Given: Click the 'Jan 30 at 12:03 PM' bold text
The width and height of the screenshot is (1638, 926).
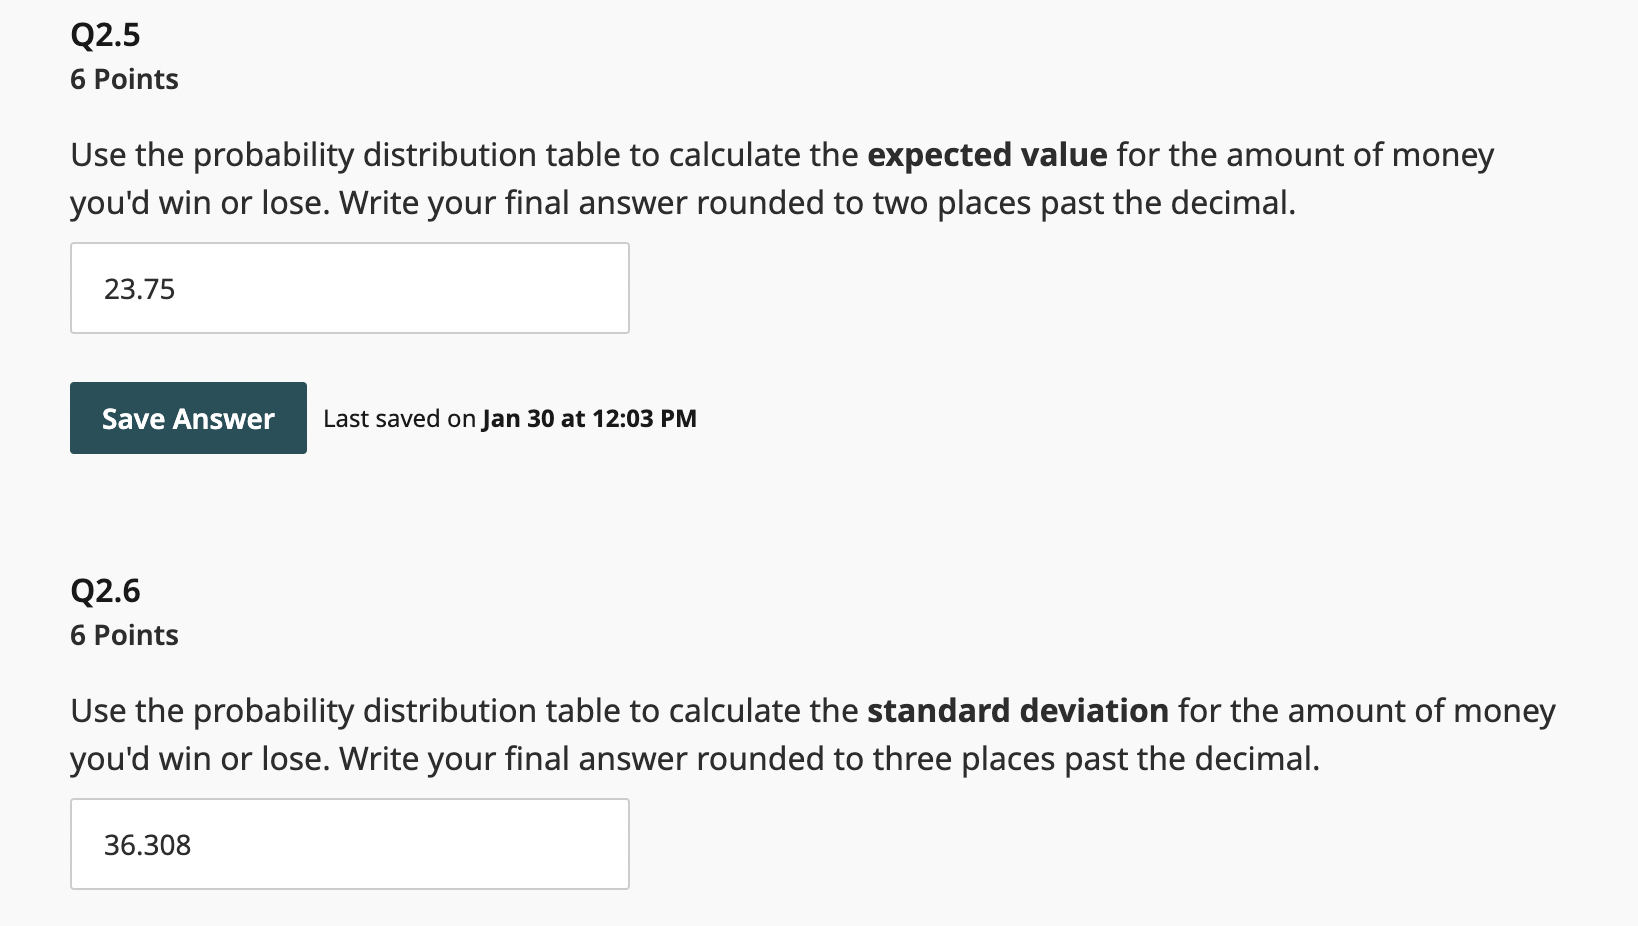Looking at the screenshot, I should point(590,418).
